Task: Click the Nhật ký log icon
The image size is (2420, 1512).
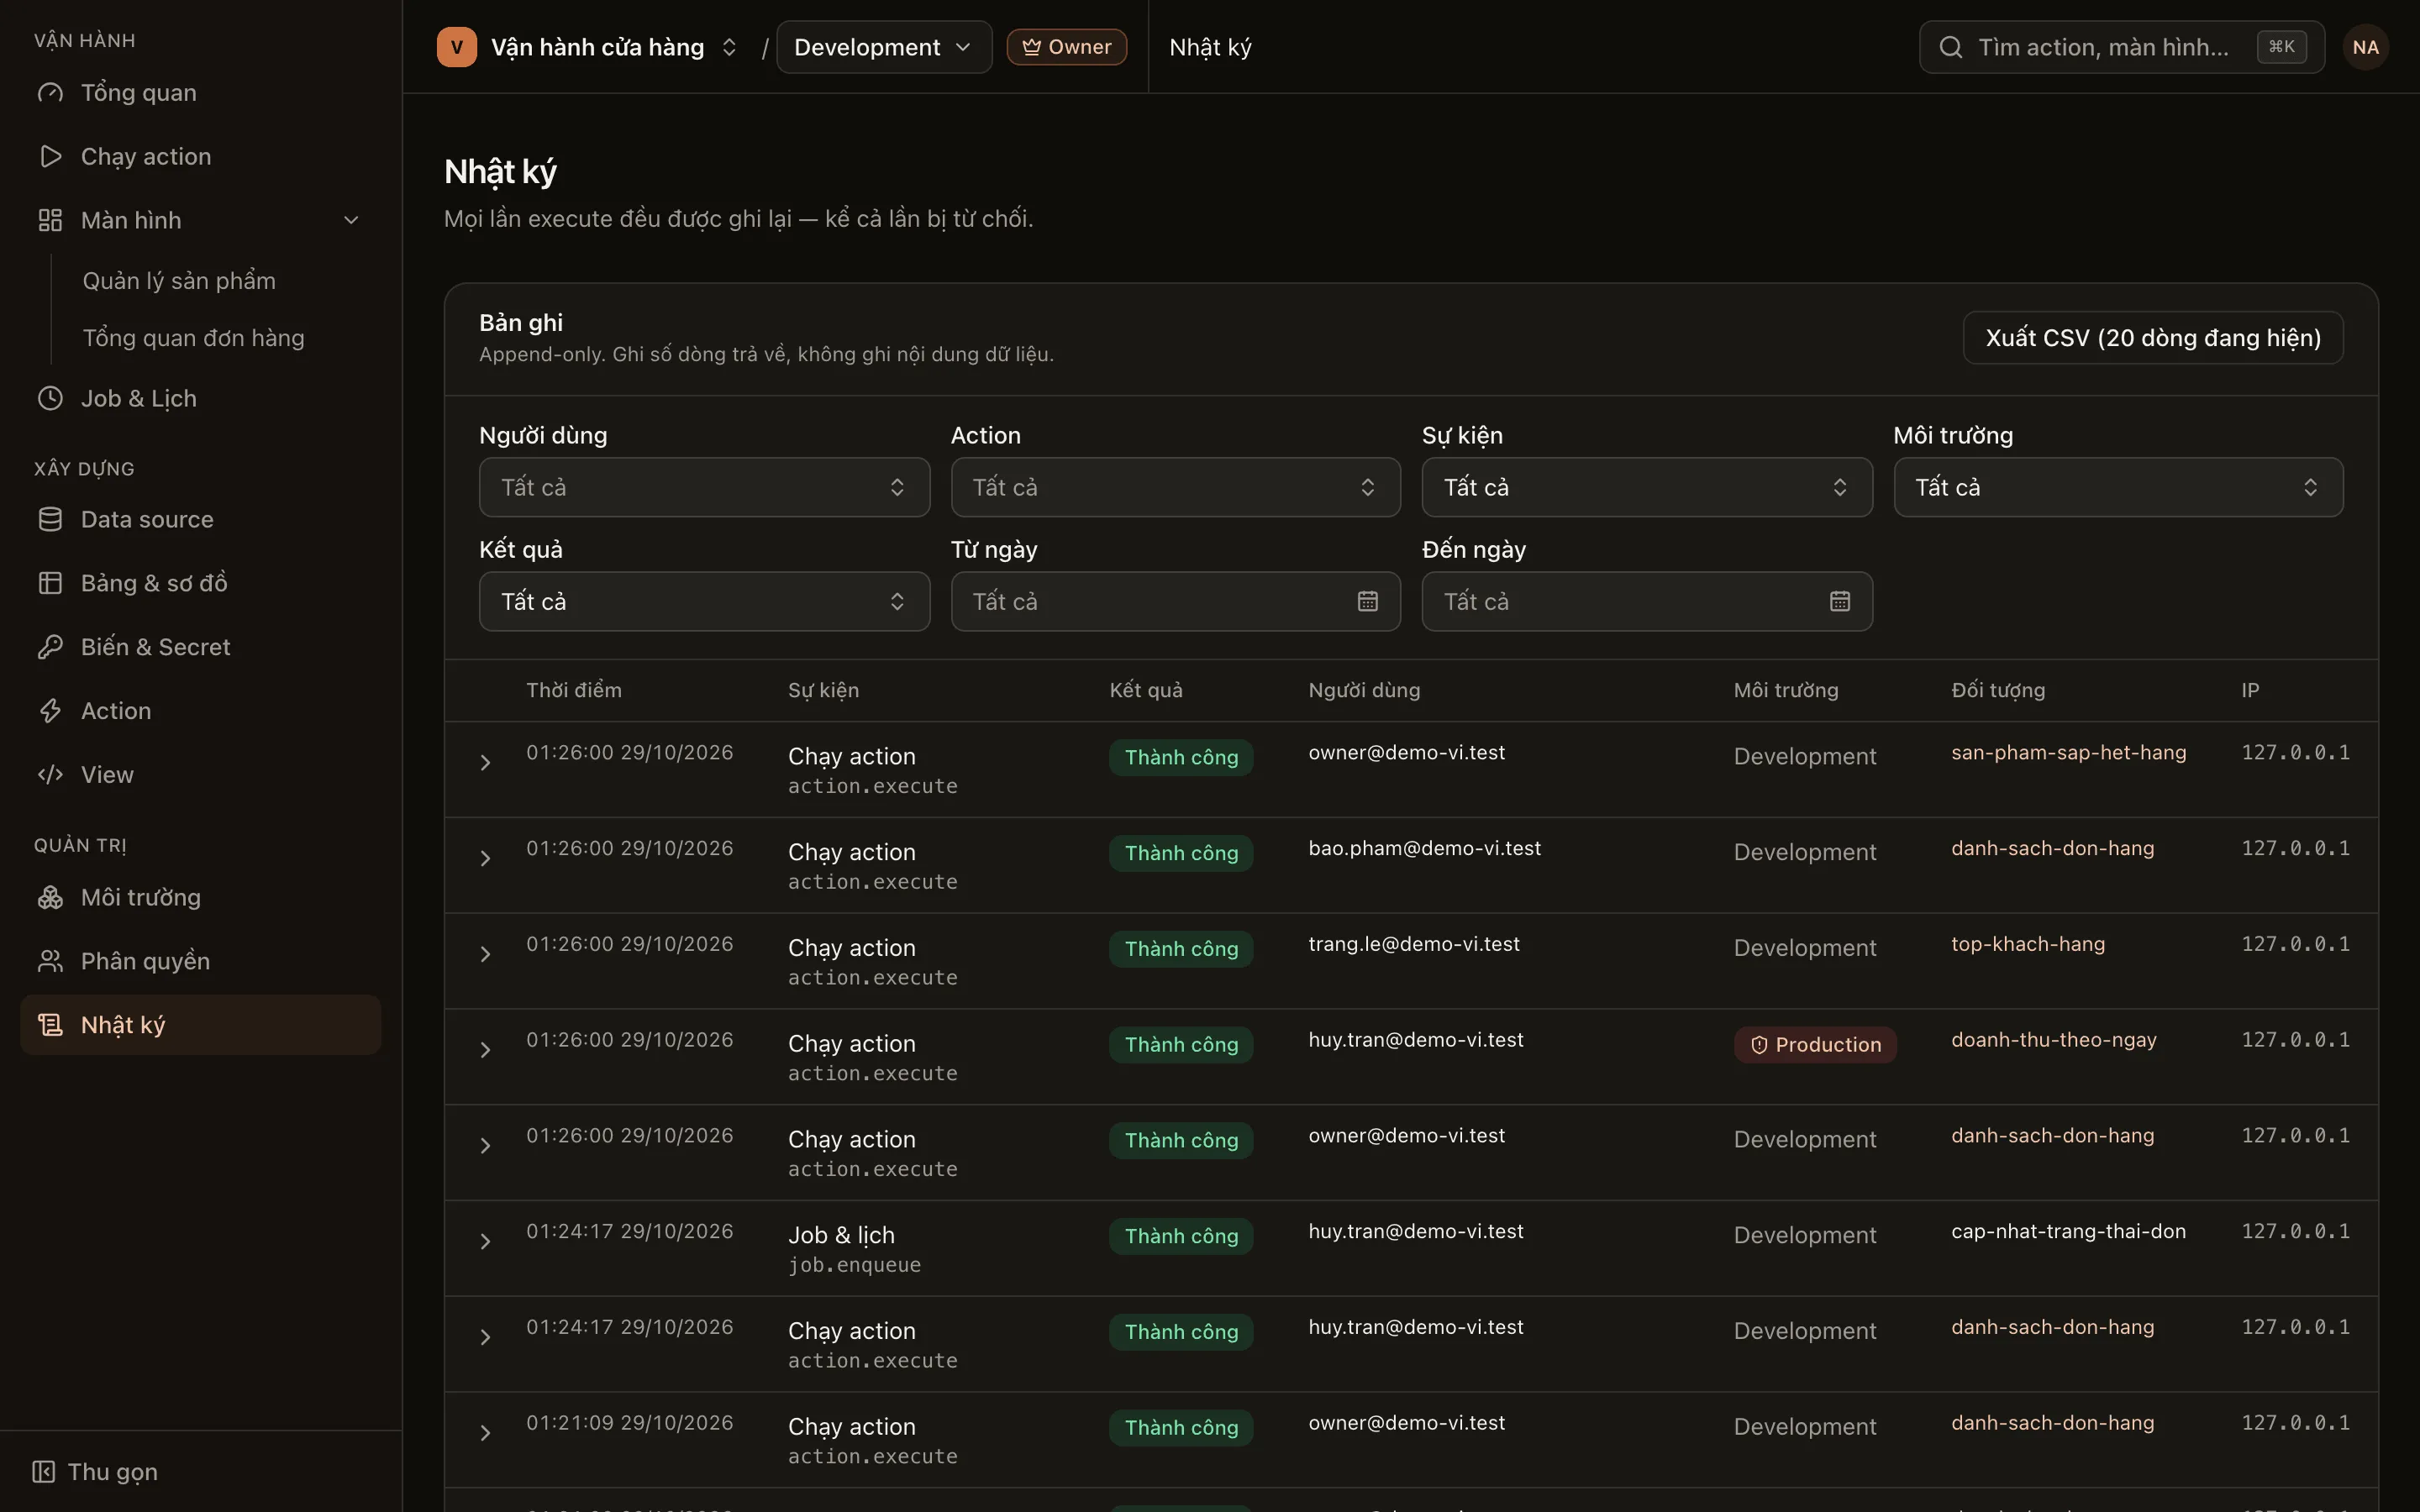Action: 50,1025
